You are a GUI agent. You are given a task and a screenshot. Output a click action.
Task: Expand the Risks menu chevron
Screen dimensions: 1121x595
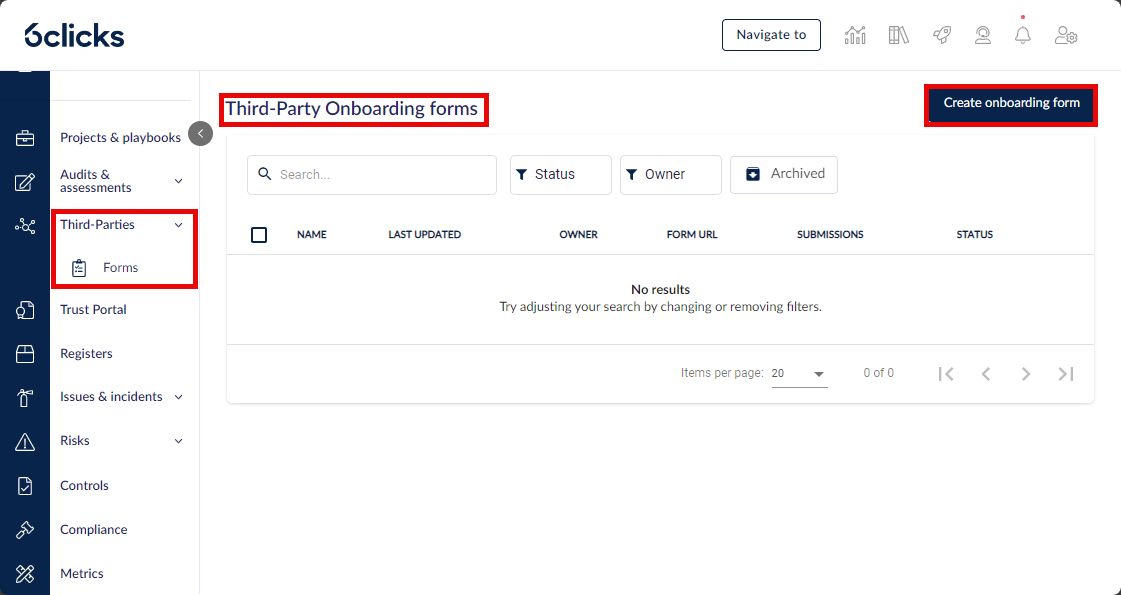pyautogui.click(x=179, y=441)
